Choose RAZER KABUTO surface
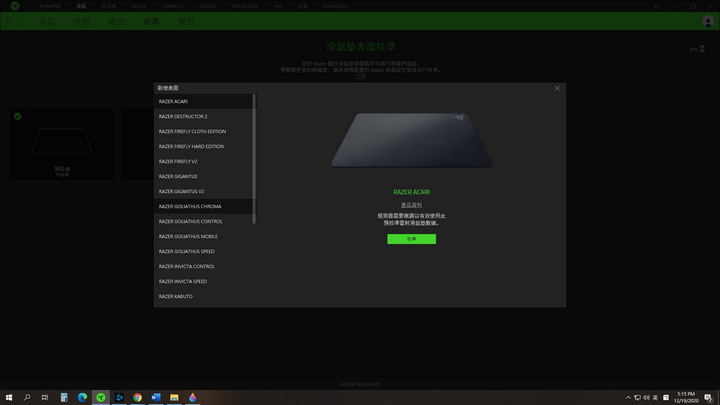This screenshot has width=720, height=405. tap(203, 296)
